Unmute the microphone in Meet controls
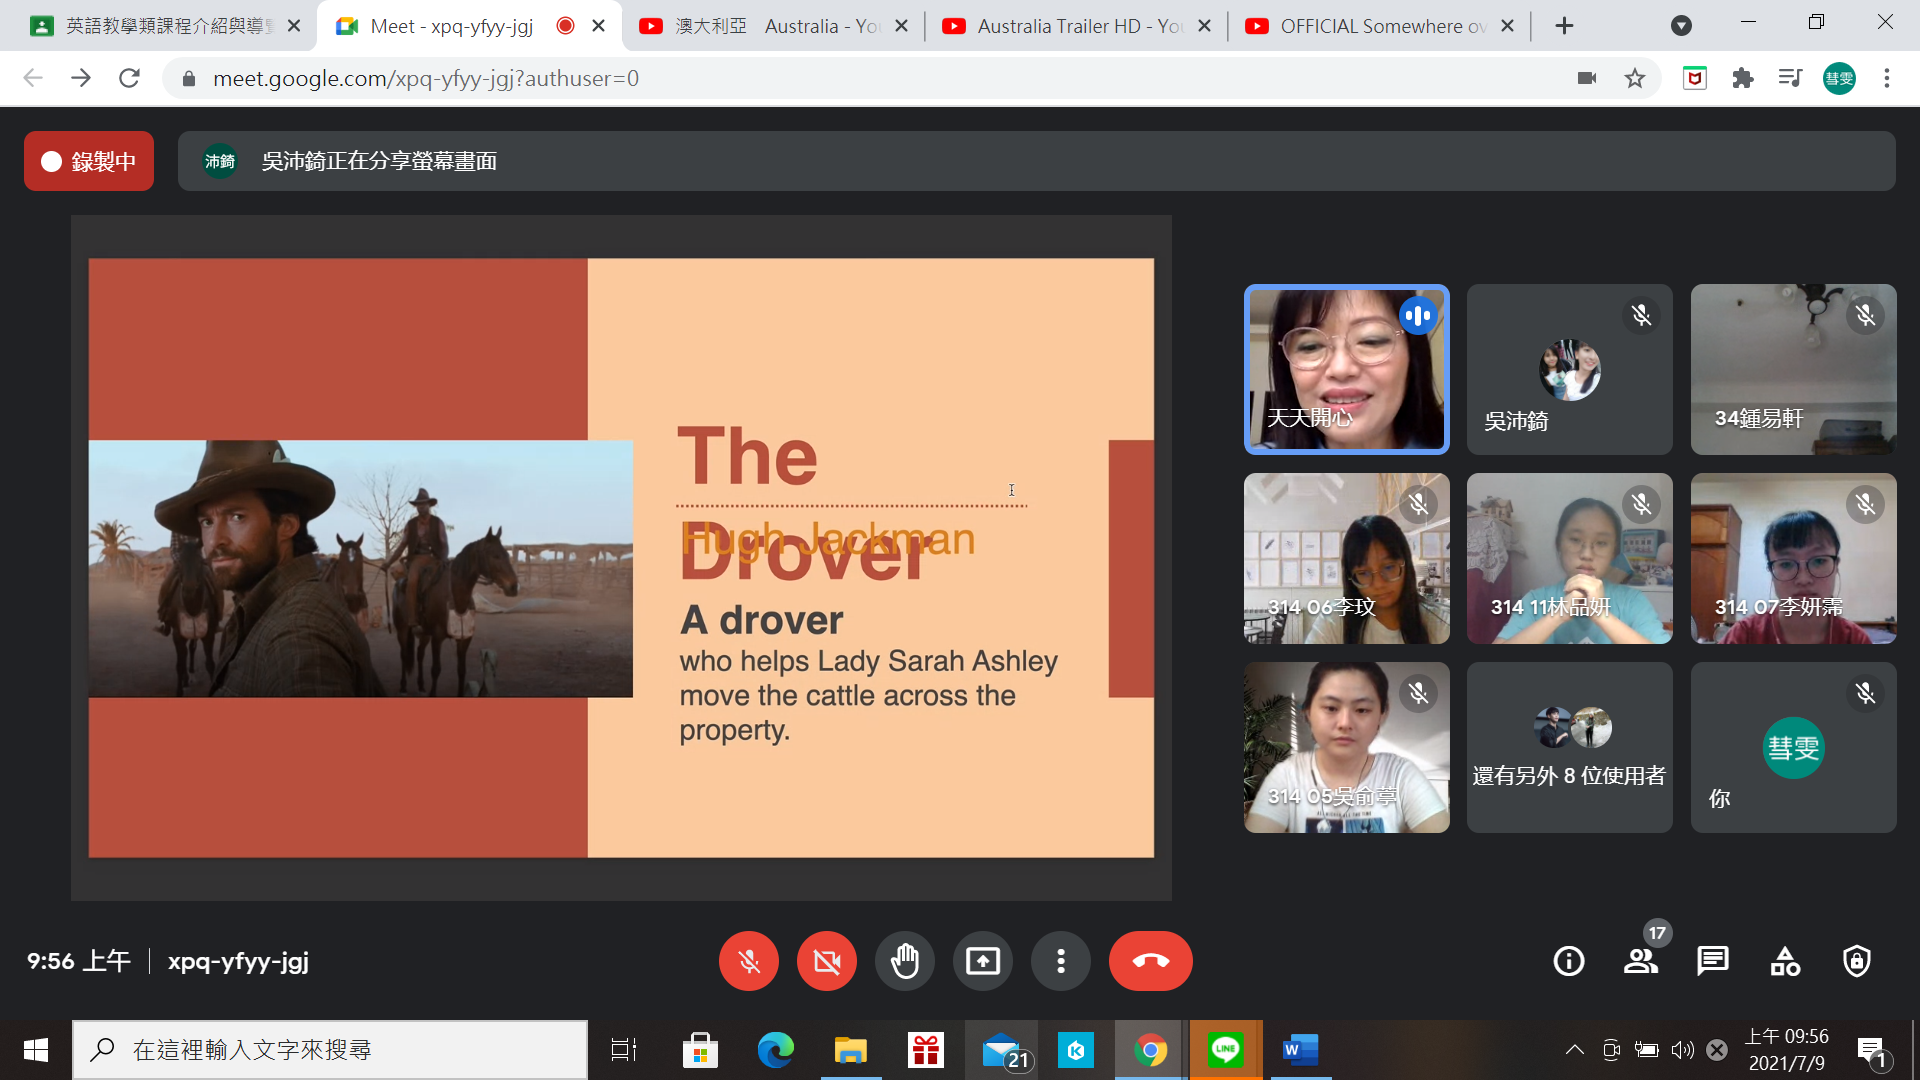The height and width of the screenshot is (1080, 1920). (x=748, y=961)
